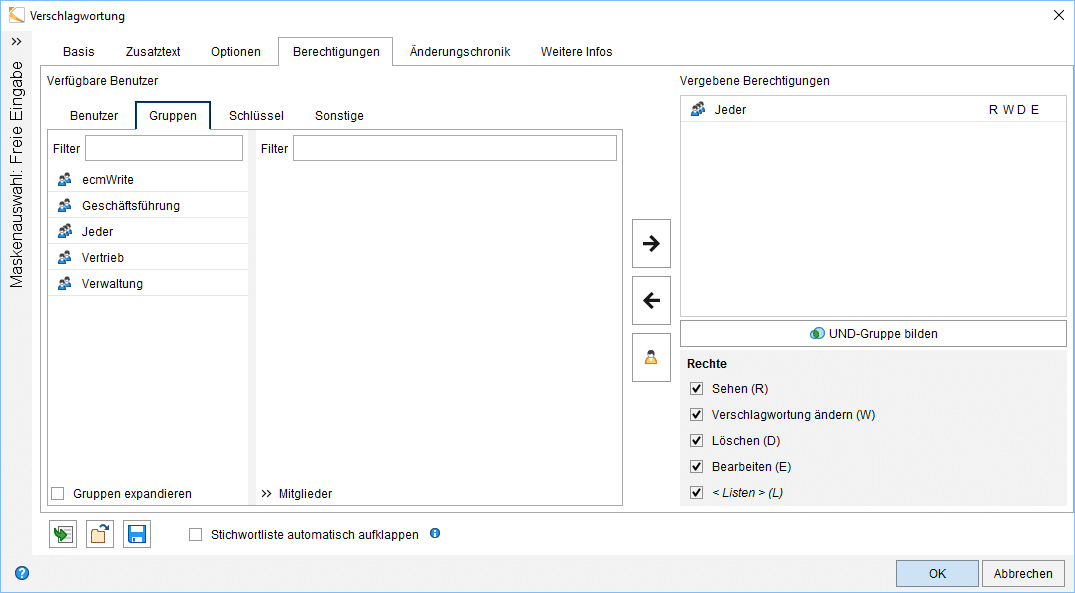Click the right arrow to add permission
This screenshot has width=1075, height=593.
coord(651,244)
